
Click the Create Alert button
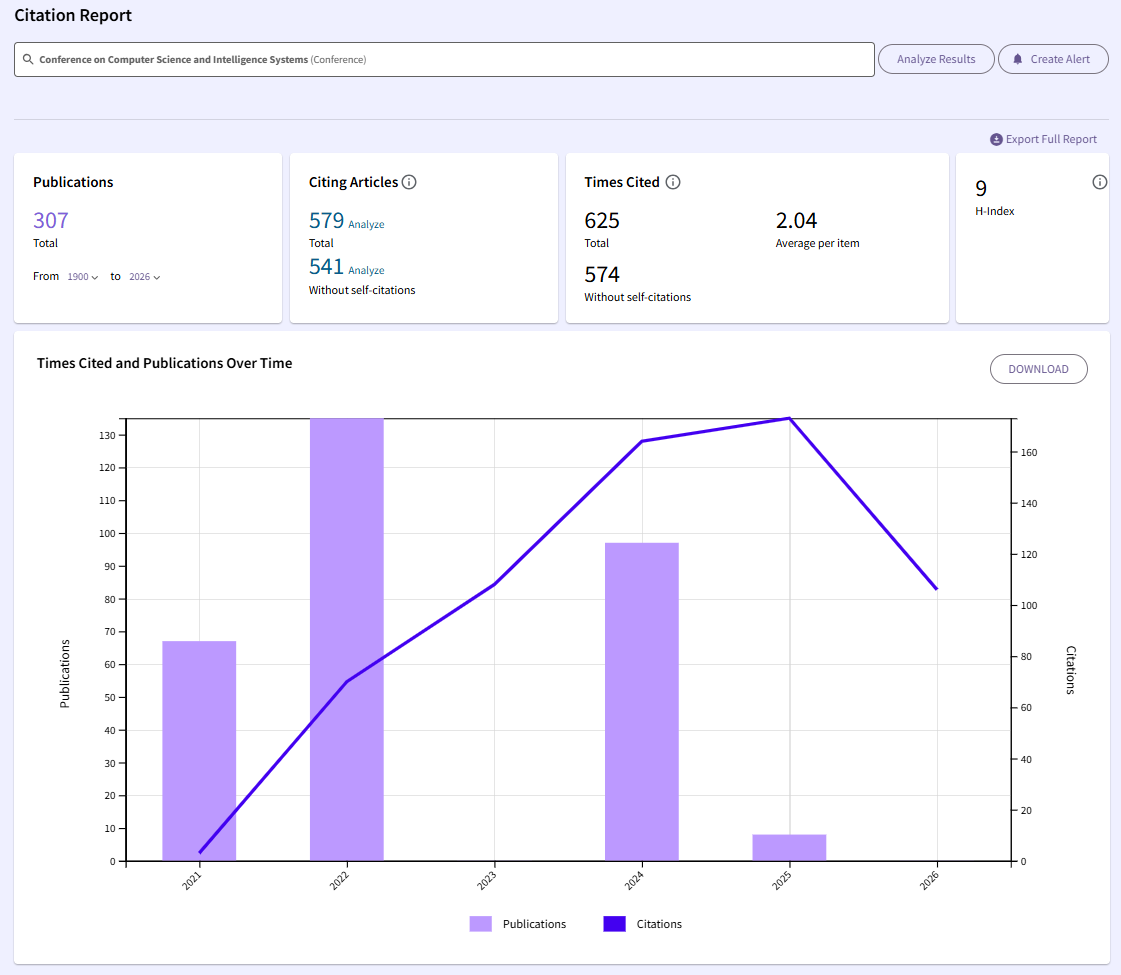click(x=1052, y=59)
